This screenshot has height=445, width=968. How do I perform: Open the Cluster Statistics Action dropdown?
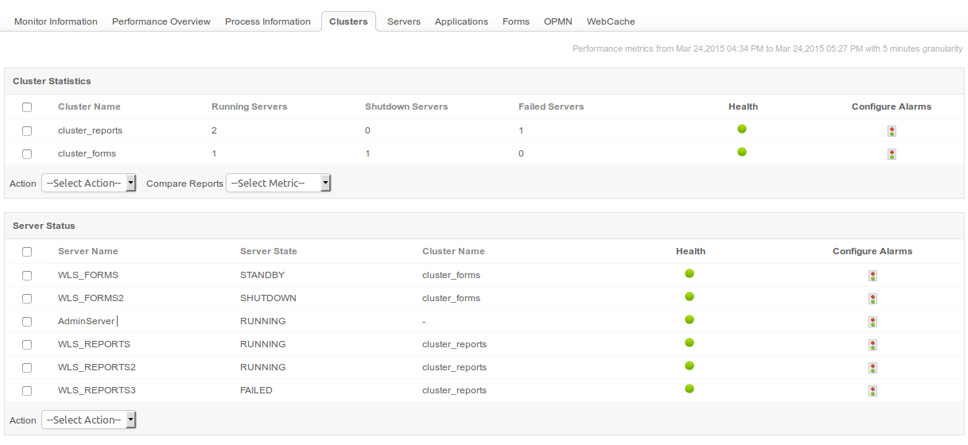89,183
